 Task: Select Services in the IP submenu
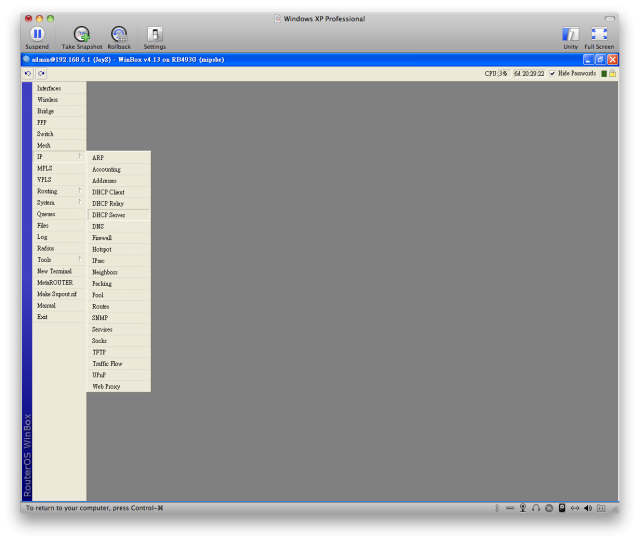(119, 329)
